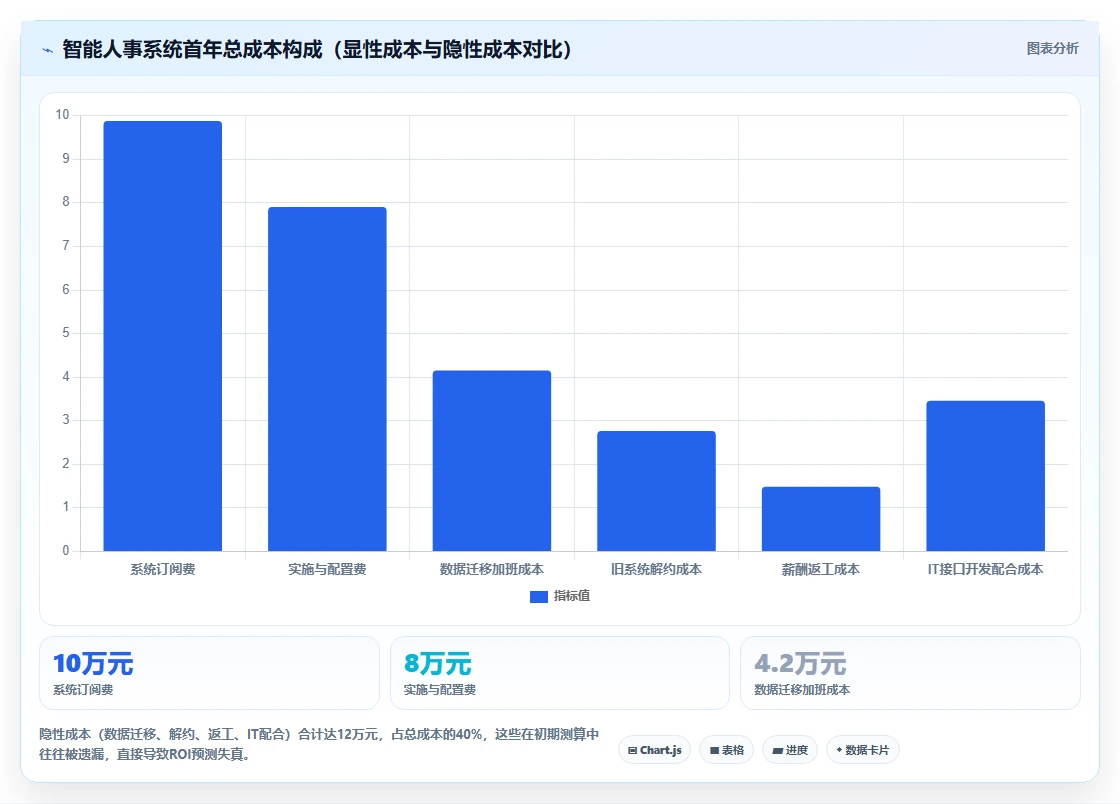This screenshot has width=1120, height=804.
Task: Click the 指标值 legend label
Action: pos(571,596)
